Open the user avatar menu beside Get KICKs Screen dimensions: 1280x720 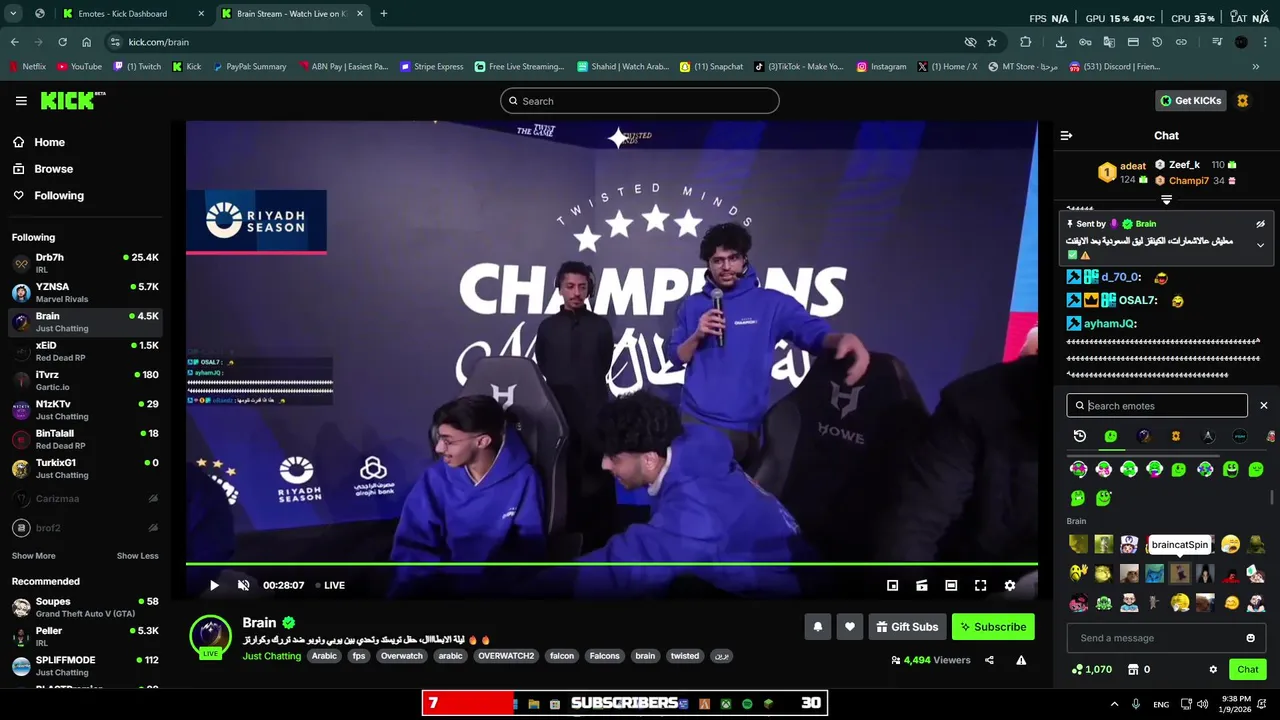1243,101
